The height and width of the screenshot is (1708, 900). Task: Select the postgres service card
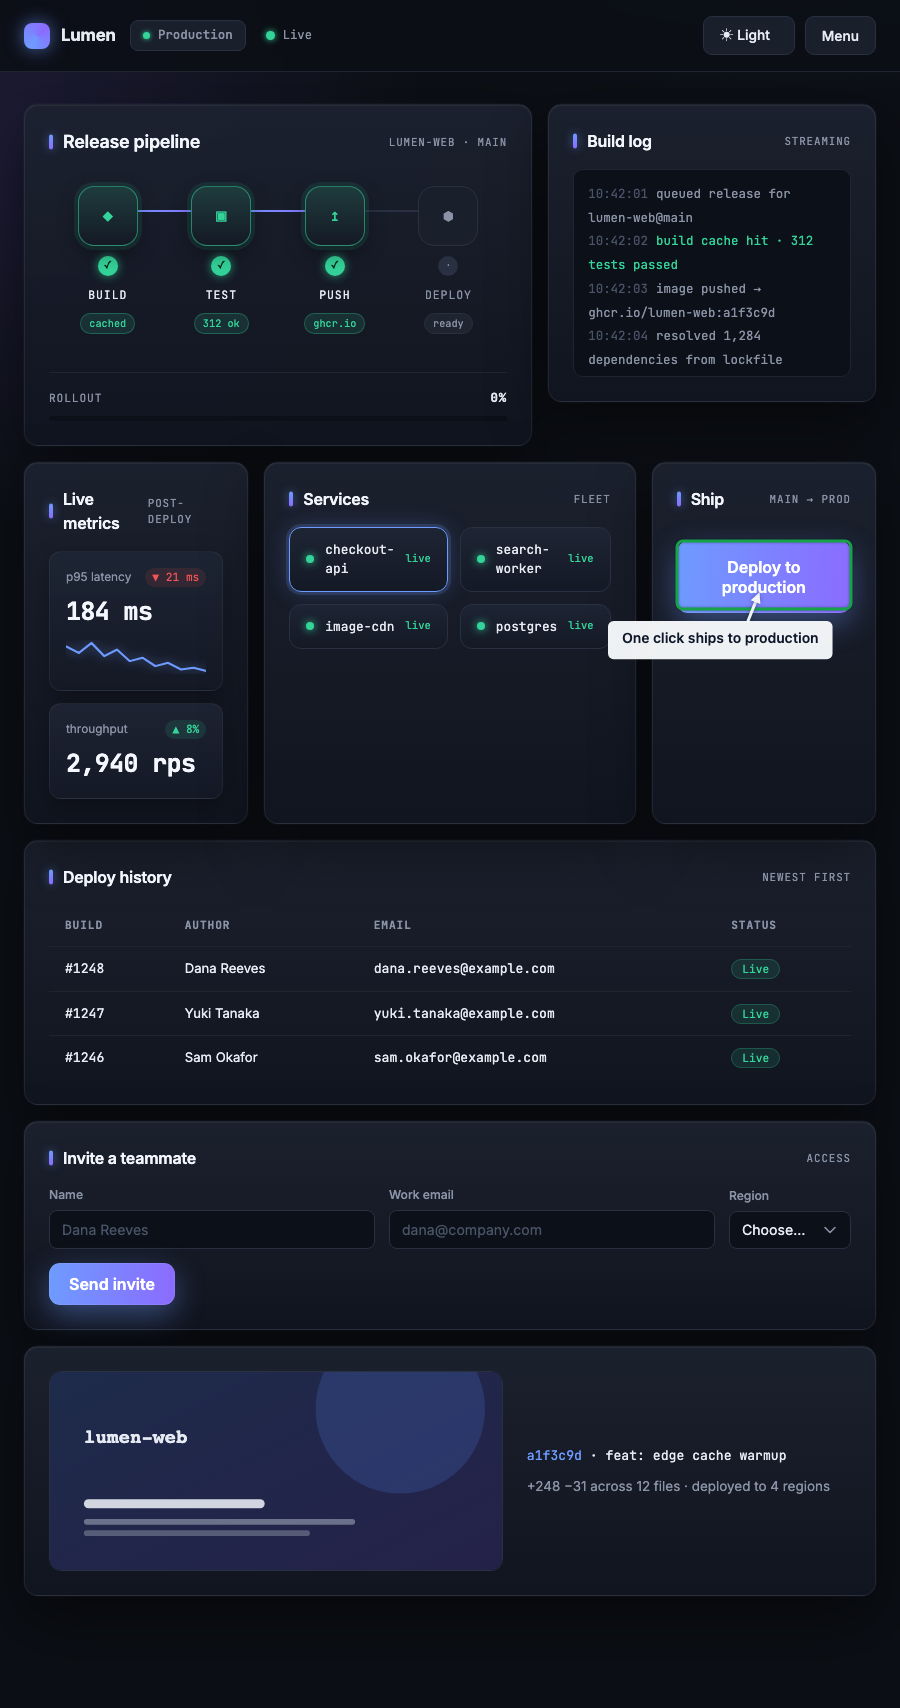tap(535, 626)
